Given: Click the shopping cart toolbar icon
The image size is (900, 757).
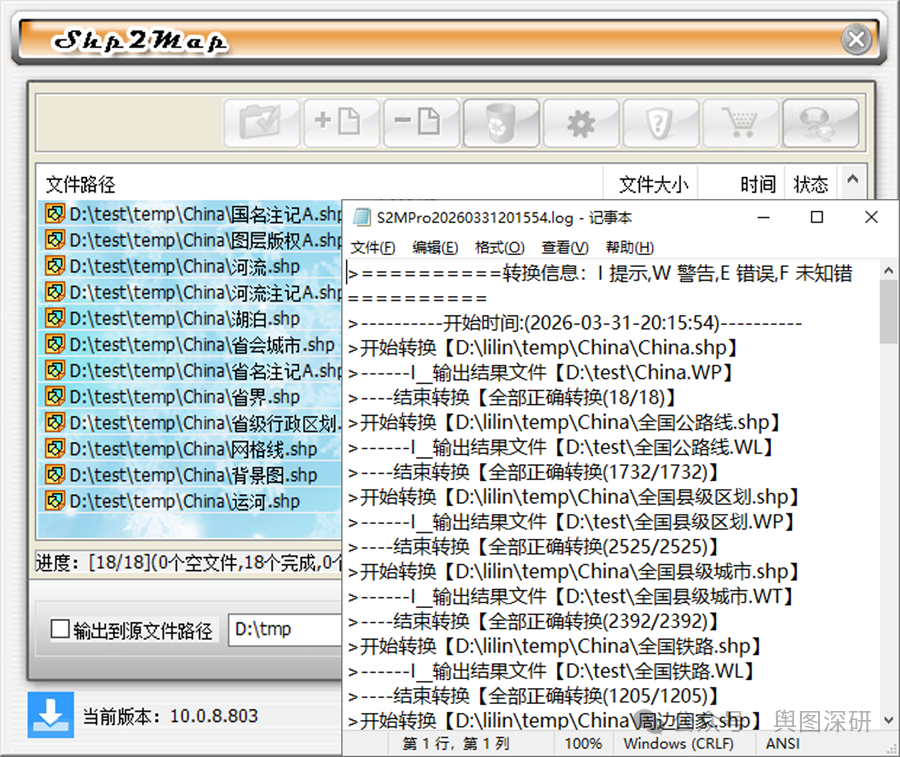Looking at the screenshot, I should point(740,121).
